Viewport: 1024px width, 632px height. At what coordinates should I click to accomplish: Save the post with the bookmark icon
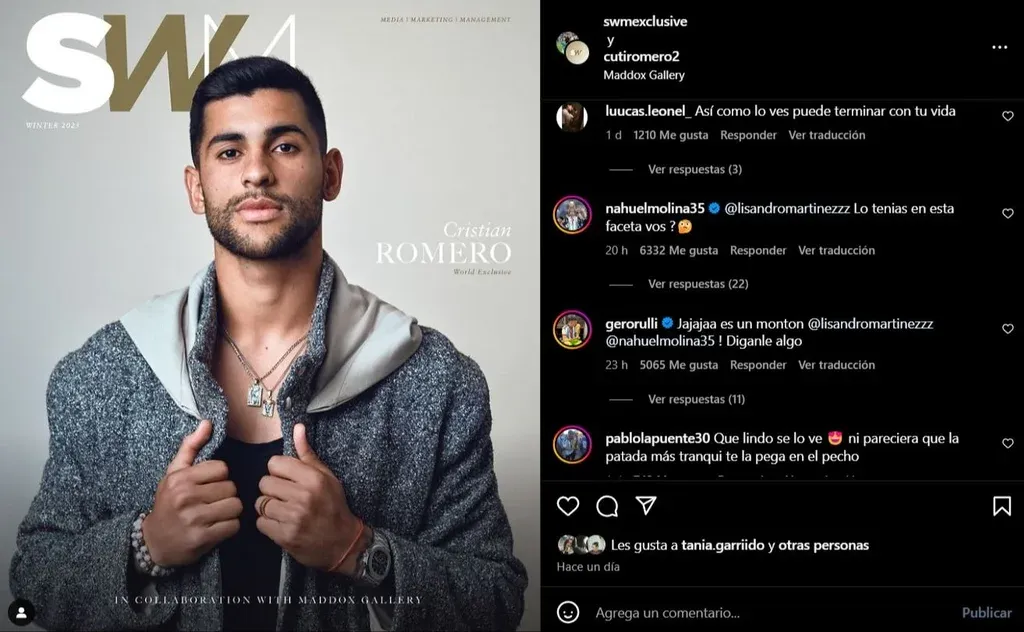(1002, 506)
